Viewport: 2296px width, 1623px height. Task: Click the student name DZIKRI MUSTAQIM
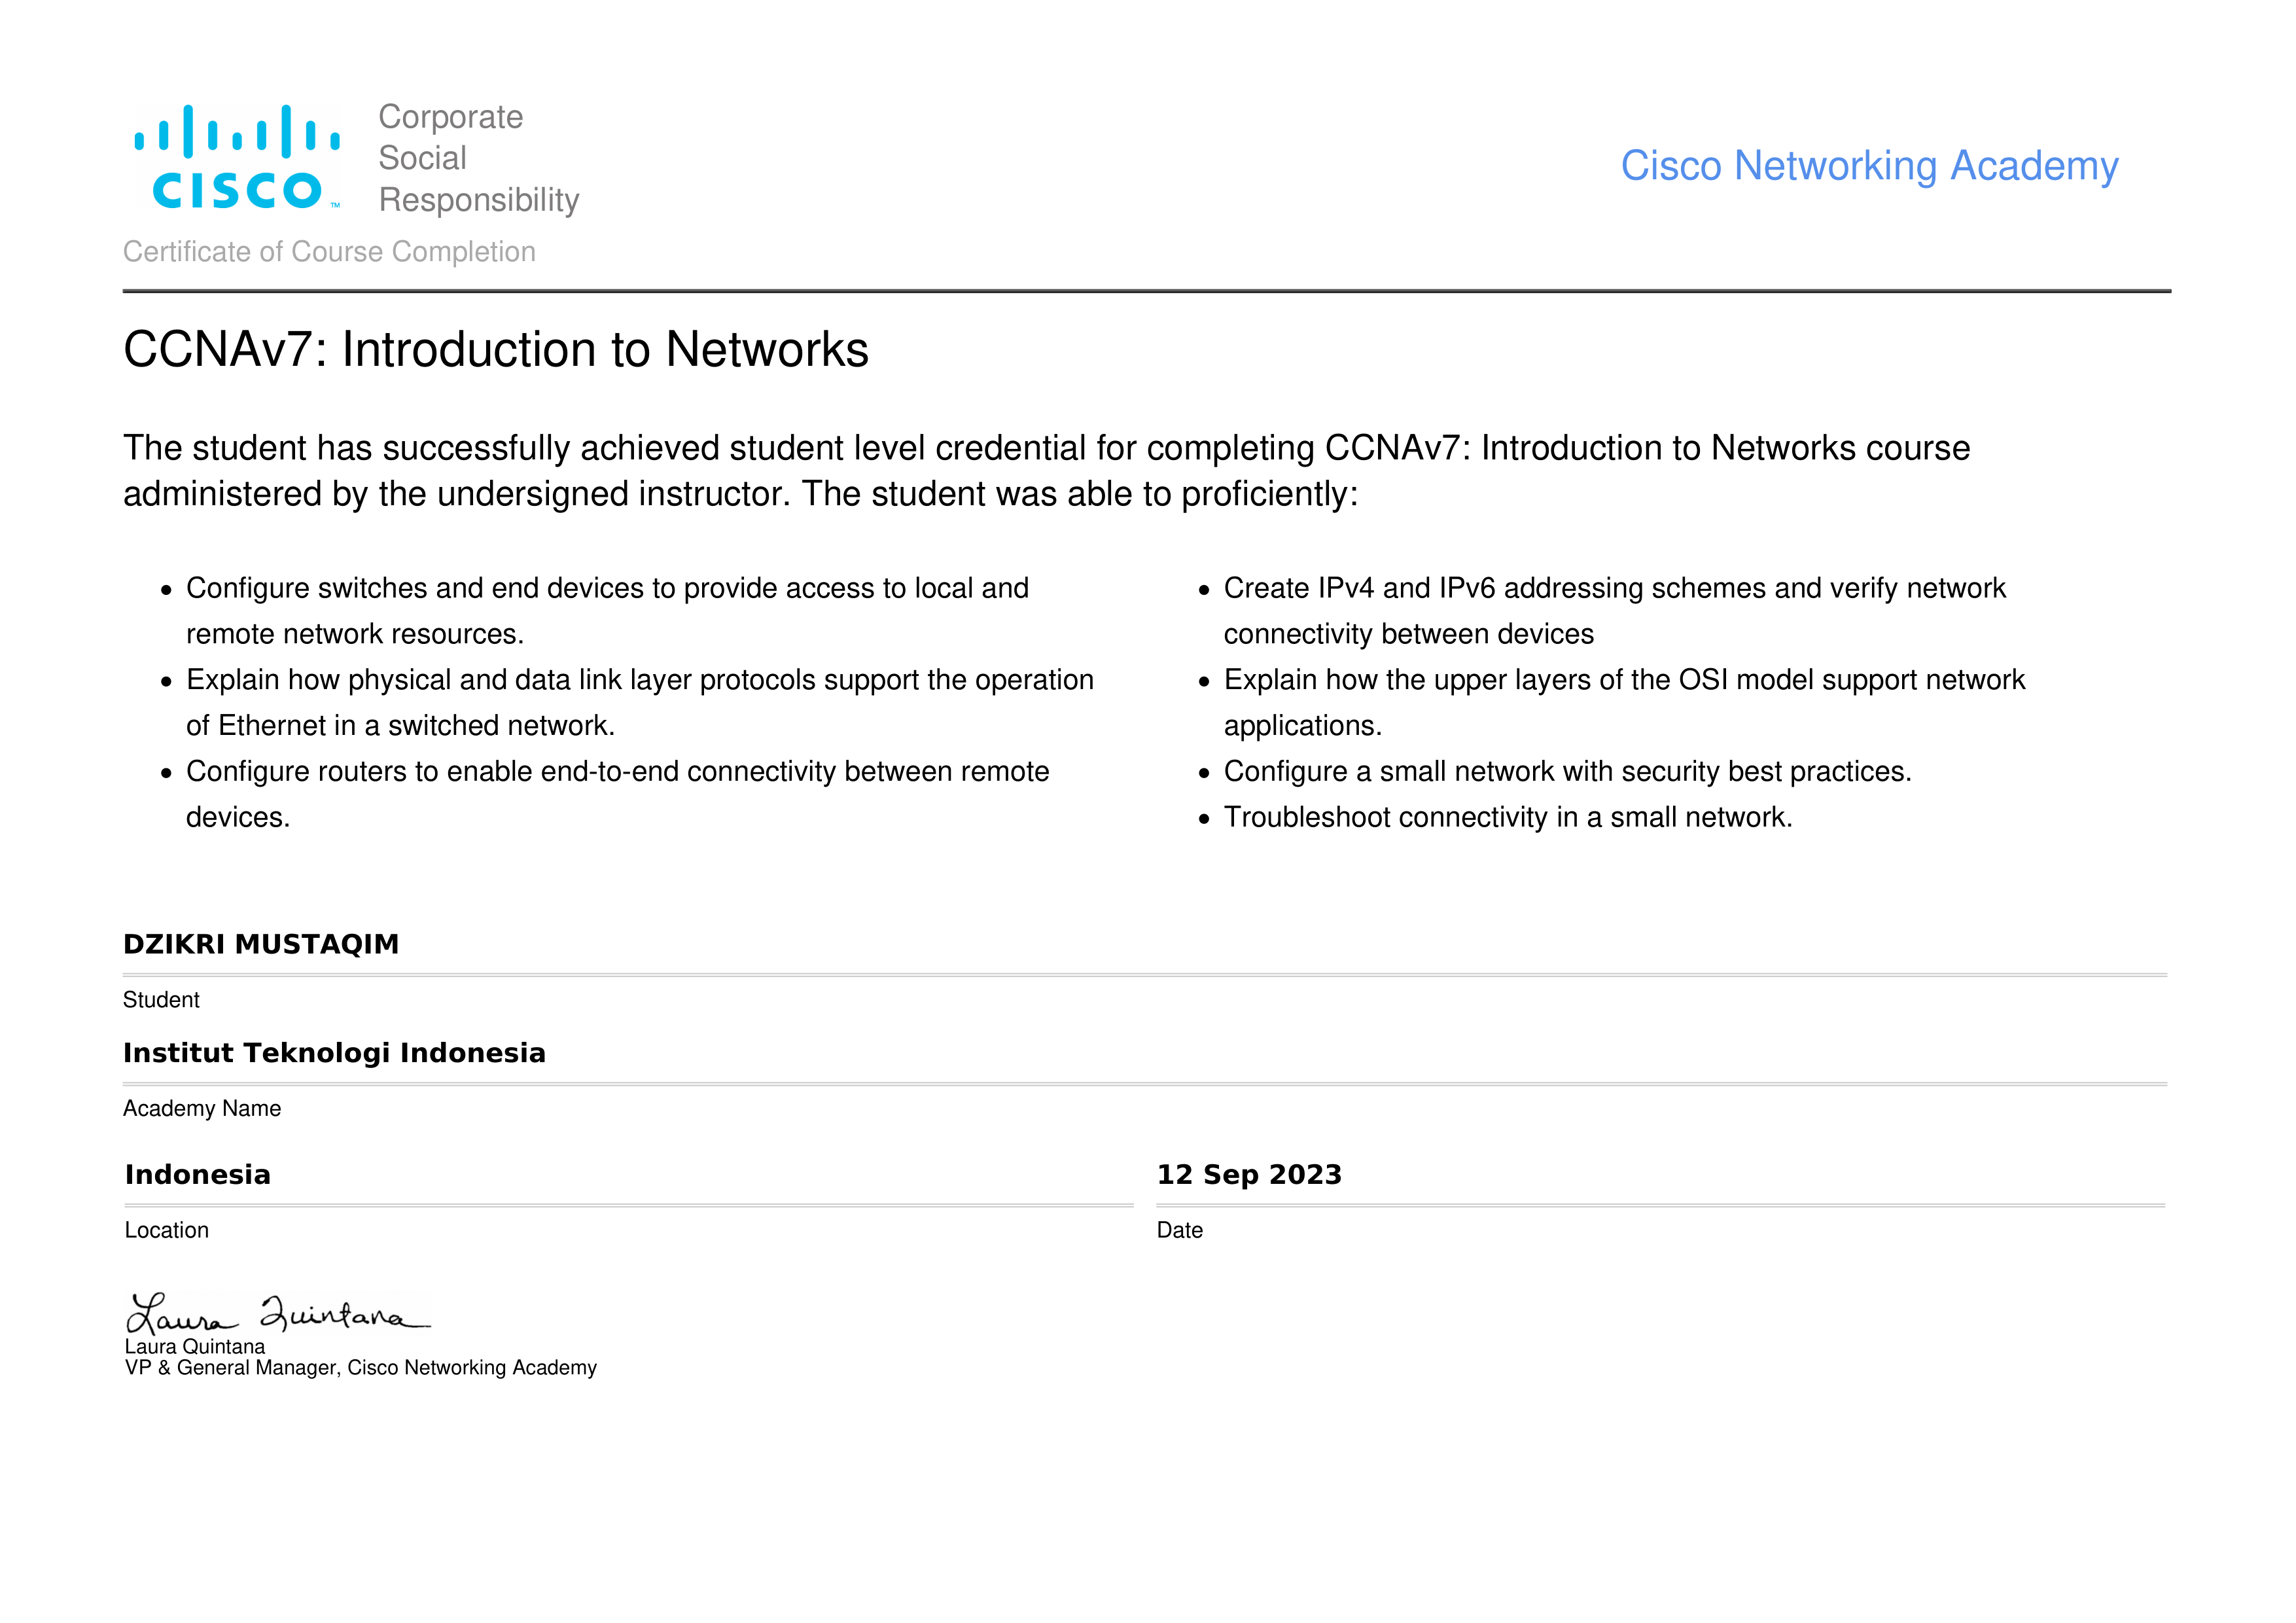pos(261,944)
